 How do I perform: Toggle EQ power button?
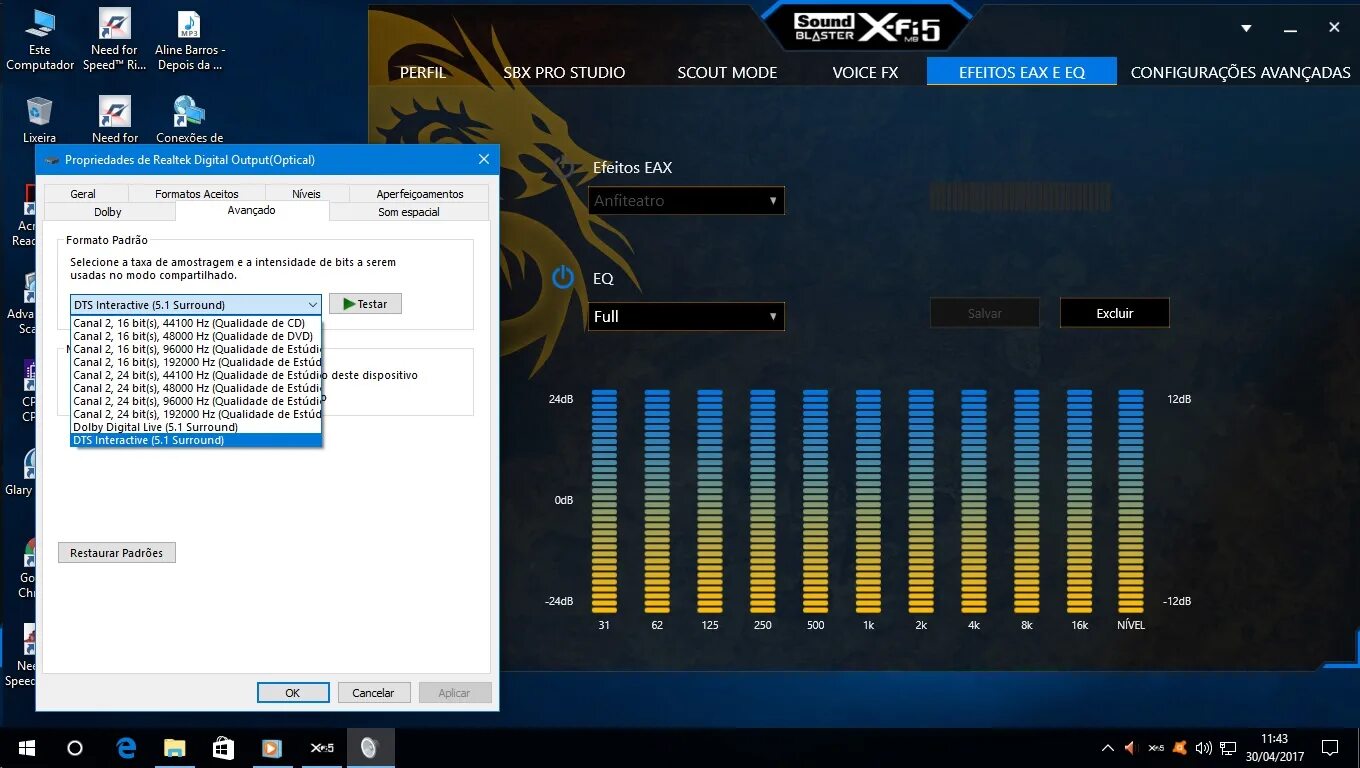(x=563, y=277)
